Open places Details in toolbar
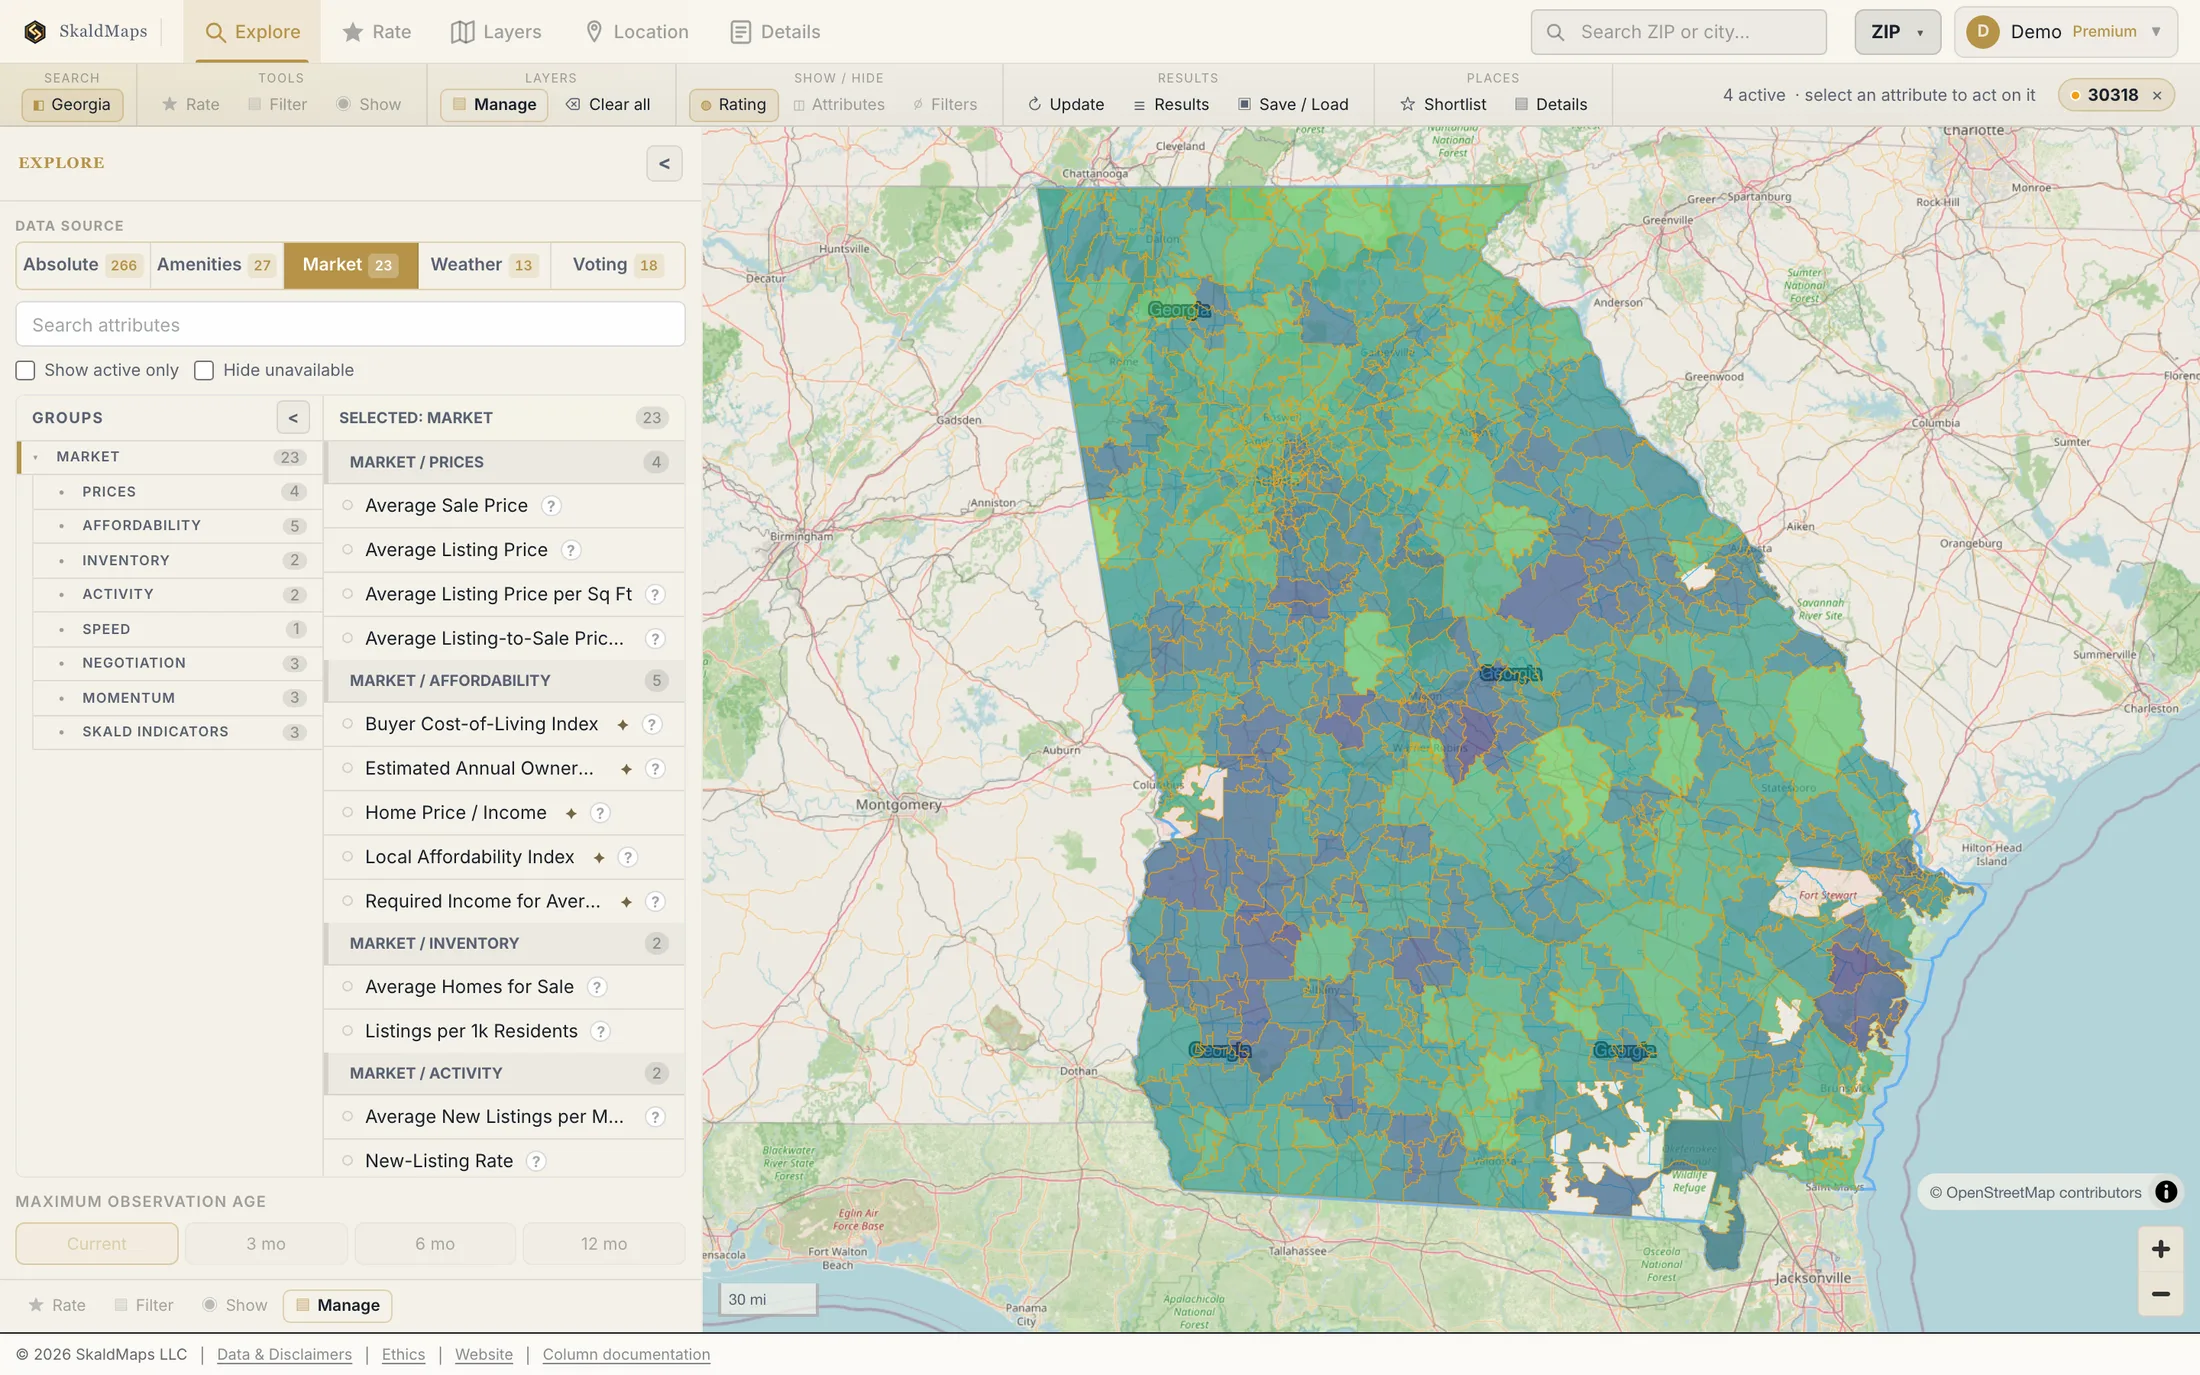 1551,104
